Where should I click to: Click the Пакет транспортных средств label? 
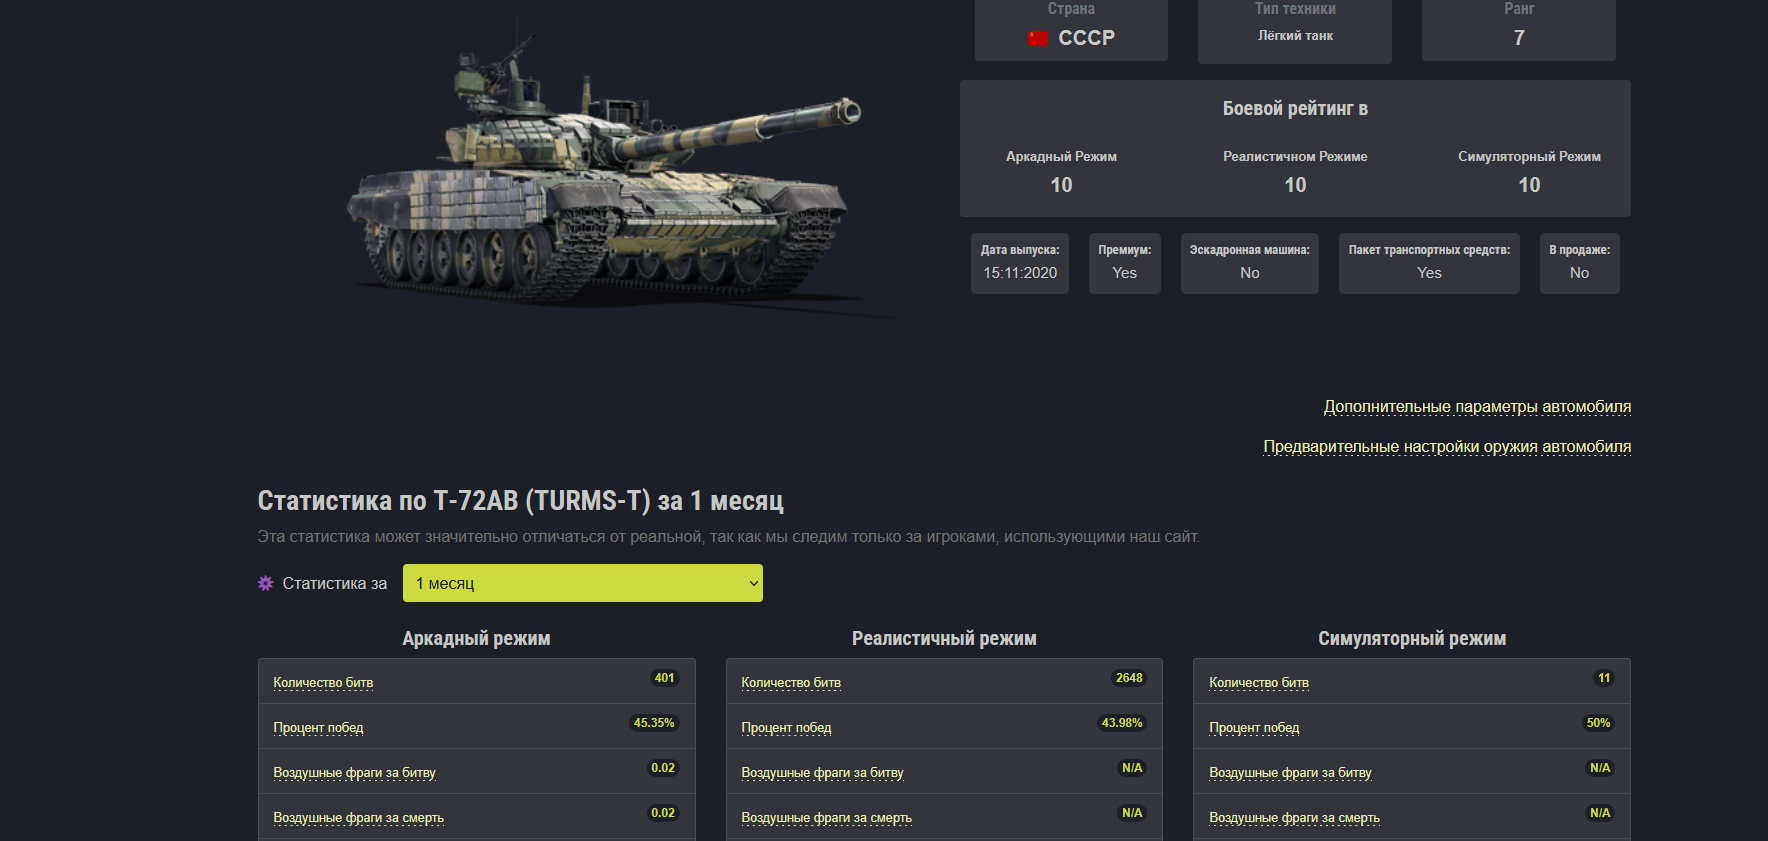pyautogui.click(x=1429, y=250)
